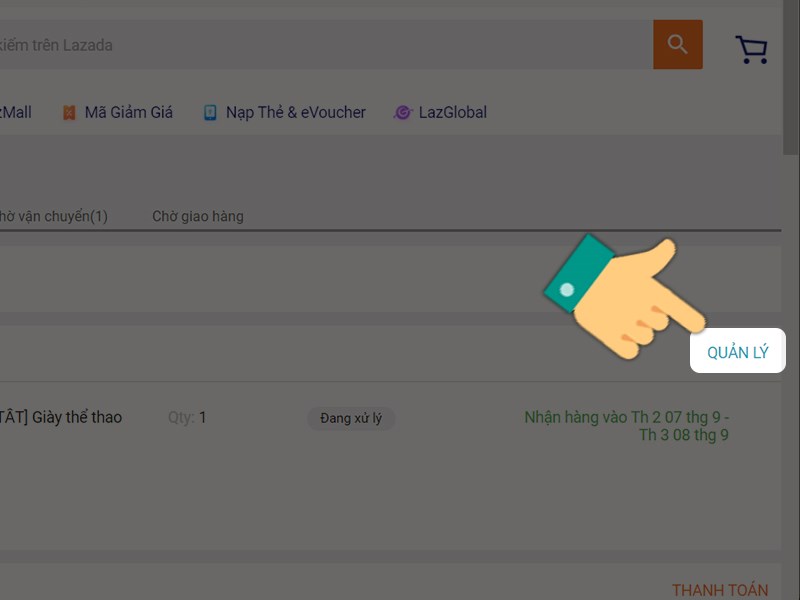Click the orange search magnifier button
The image size is (800, 600).
(x=678, y=44)
